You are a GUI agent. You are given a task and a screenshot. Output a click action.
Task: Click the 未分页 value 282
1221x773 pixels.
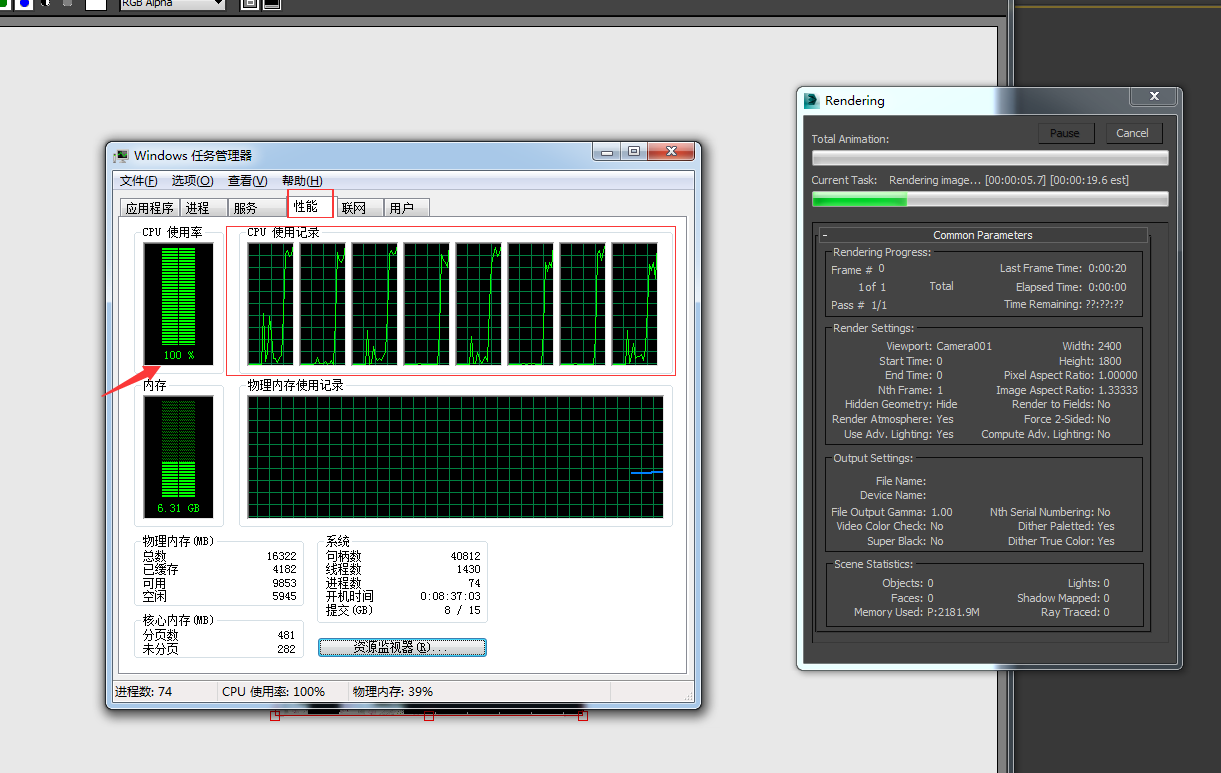coord(287,649)
